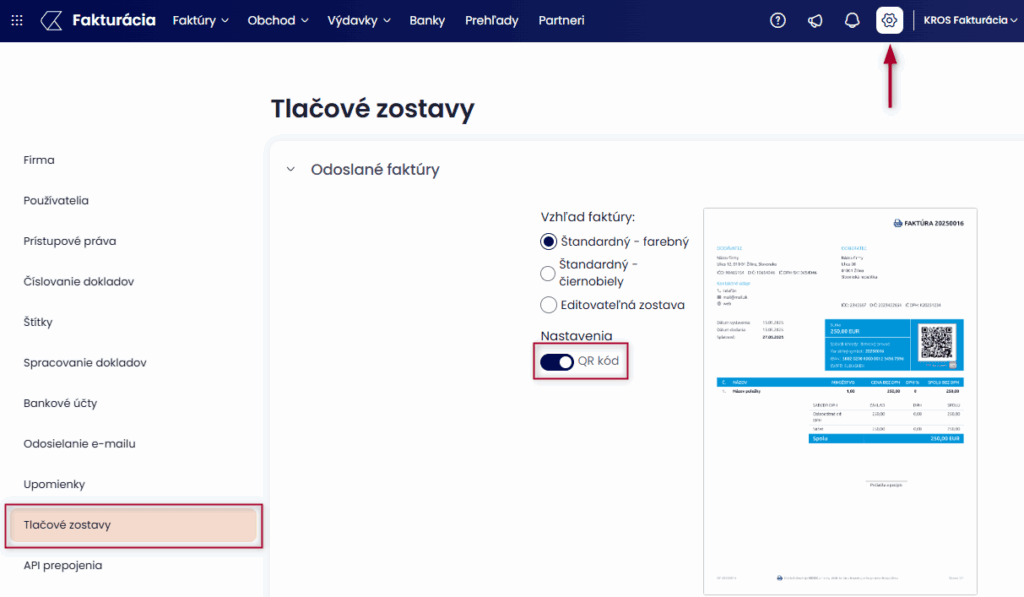
Task: Open the KROS Fakturácia account dropdown
Action: (965, 20)
